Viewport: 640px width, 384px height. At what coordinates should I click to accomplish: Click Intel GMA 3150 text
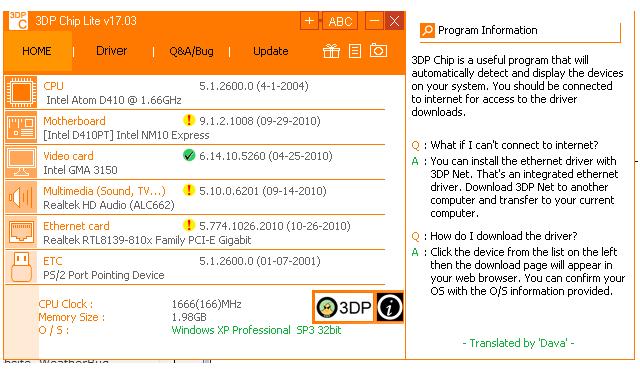(80, 170)
